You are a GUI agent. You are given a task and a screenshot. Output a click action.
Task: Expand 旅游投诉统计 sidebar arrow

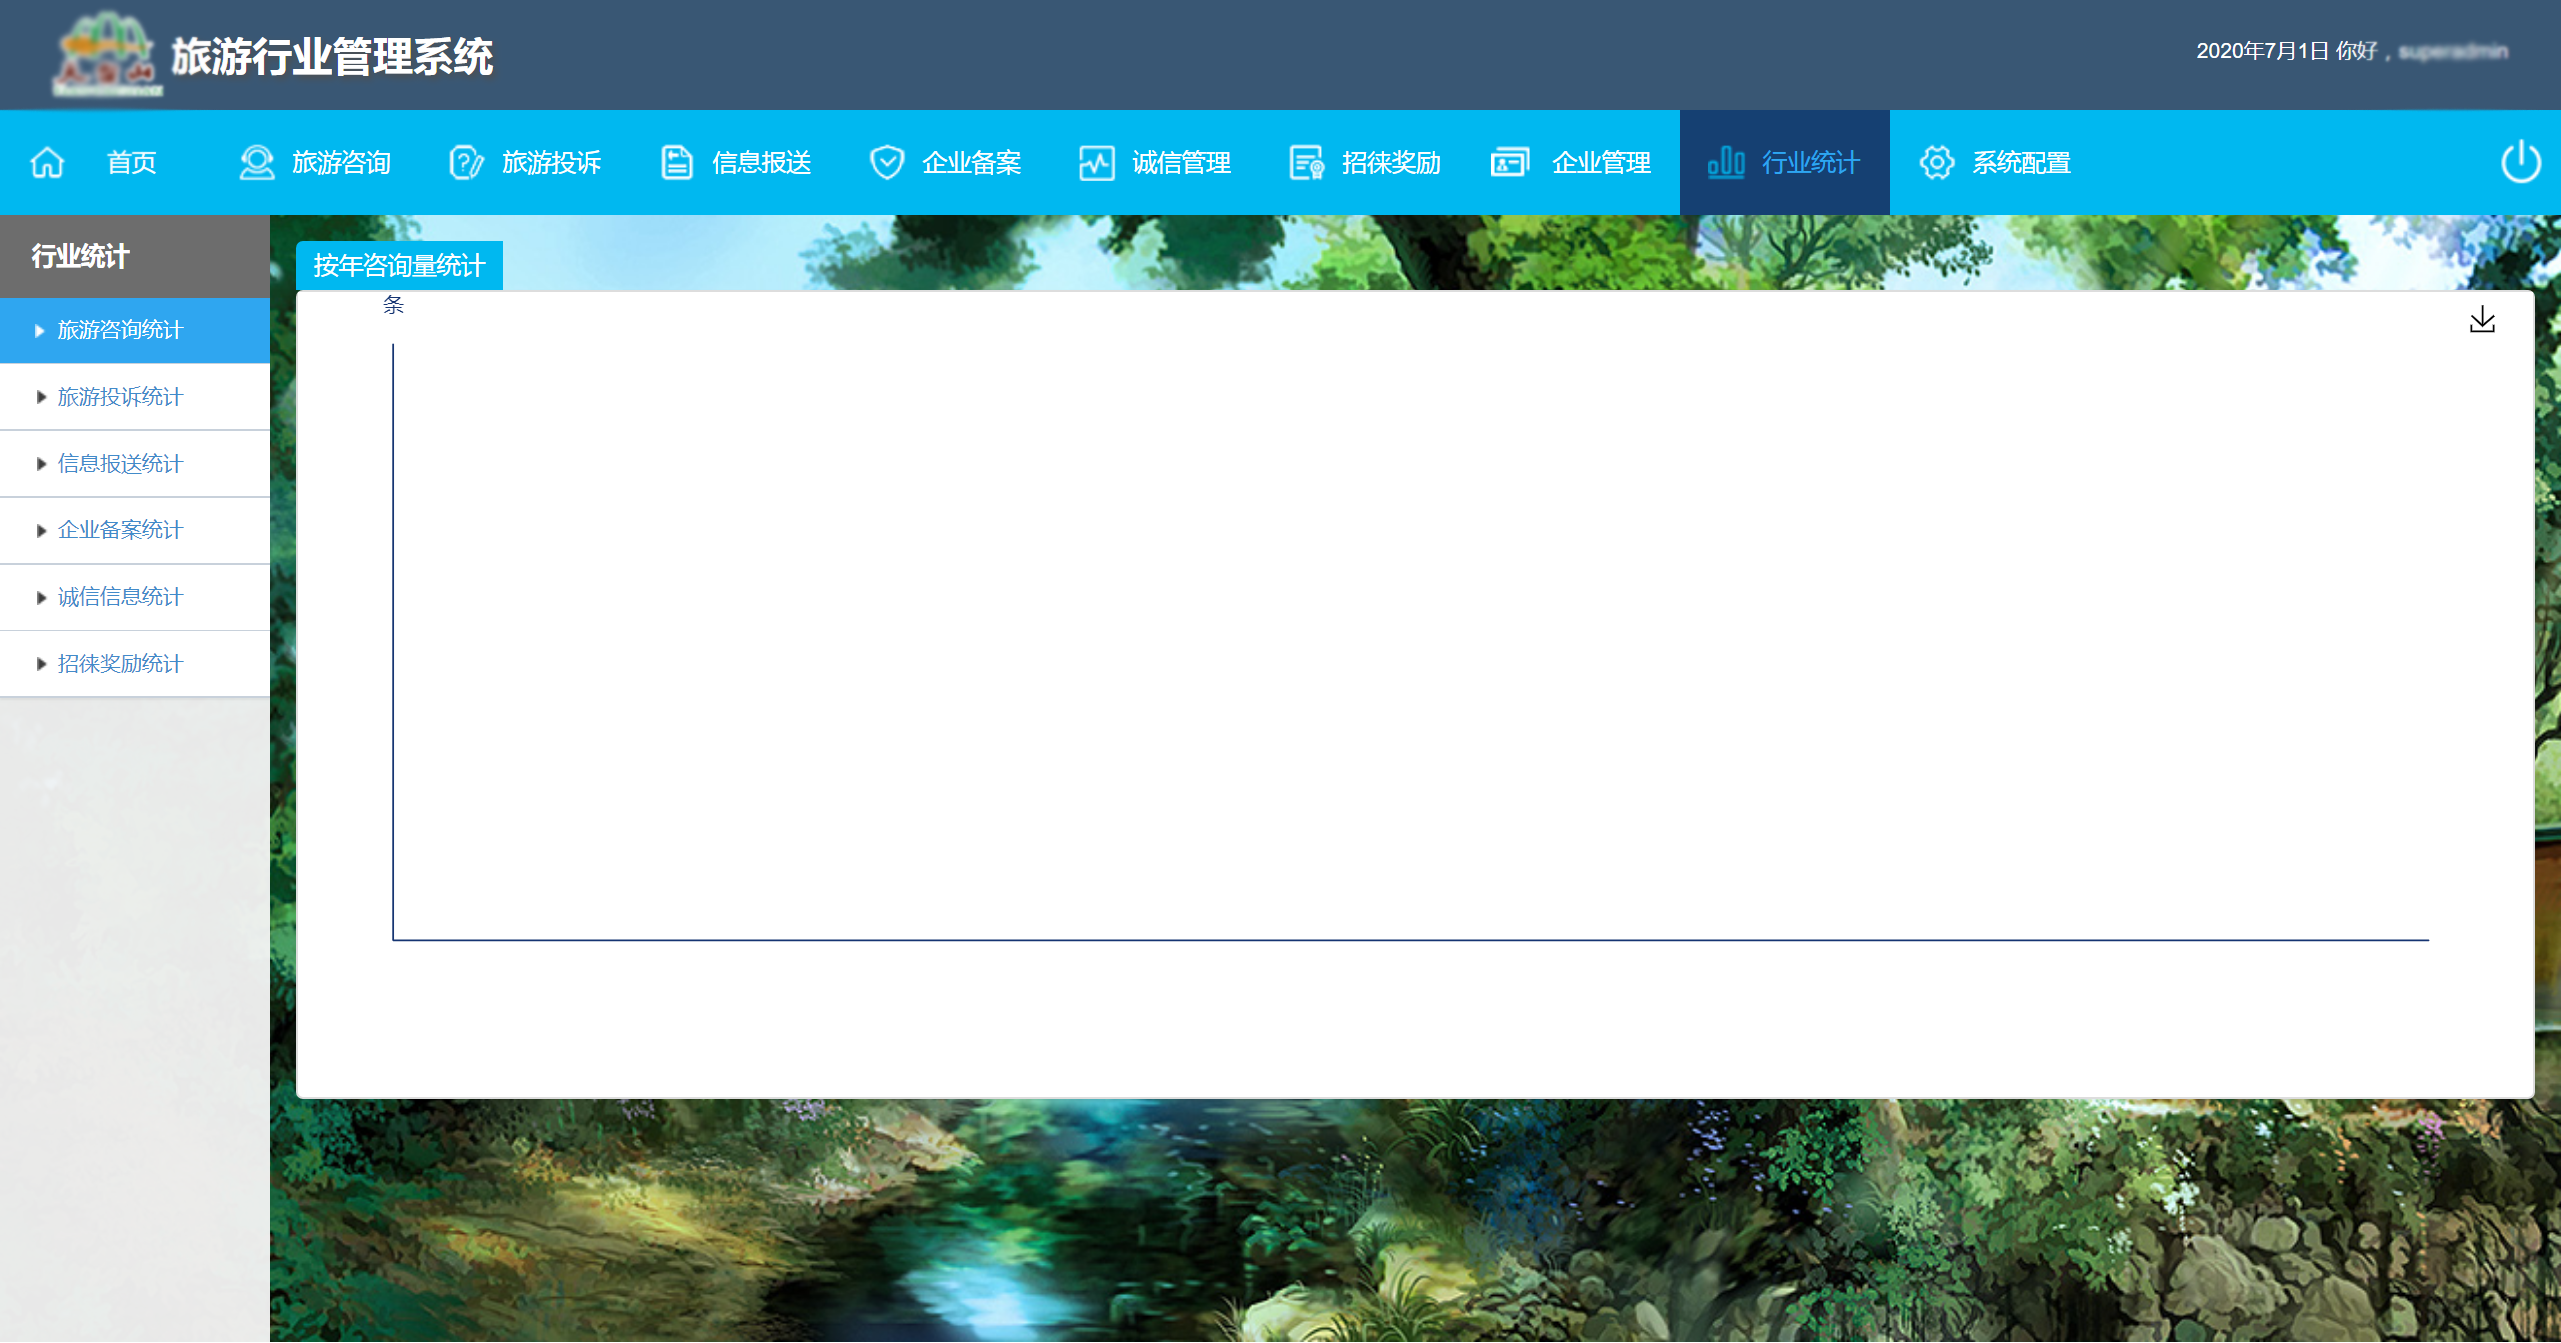tap(41, 397)
